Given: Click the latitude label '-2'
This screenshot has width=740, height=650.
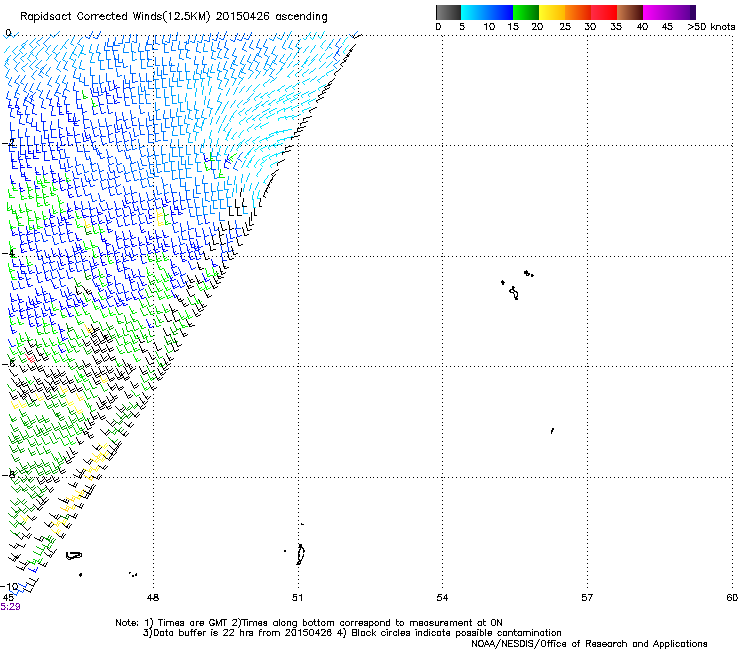Looking at the screenshot, I should pos(8,143).
